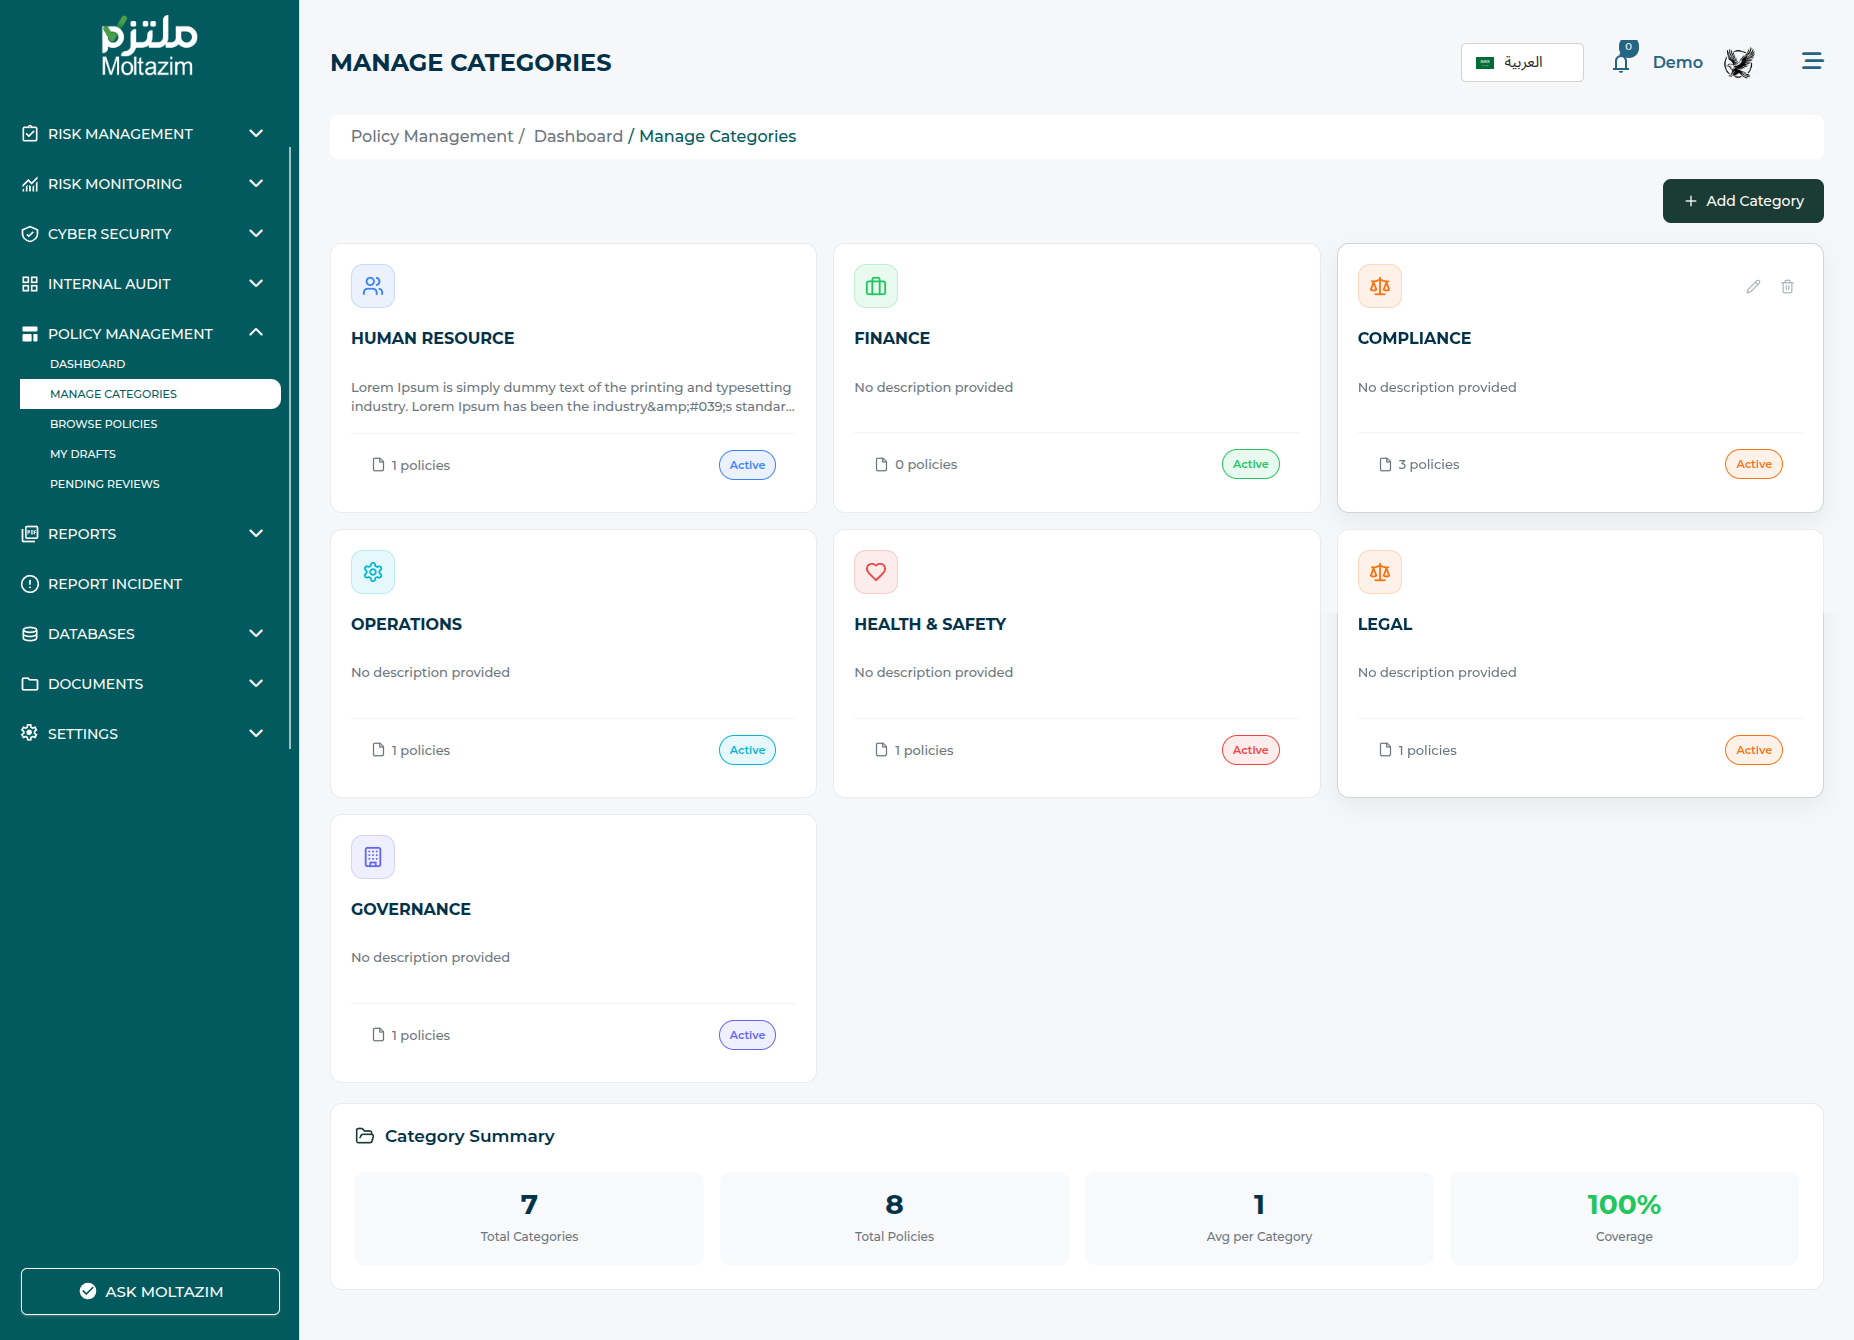The width and height of the screenshot is (1854, 1340).
Task: Click the Ask Moltazim button
Action: pos(150,1291)
